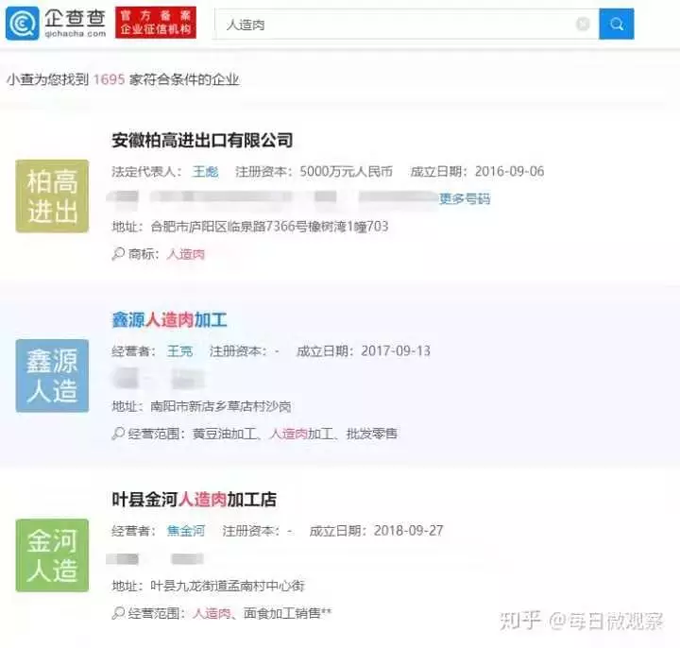
Task: Click legal representative 王彪 link
Action: [205, 171]
